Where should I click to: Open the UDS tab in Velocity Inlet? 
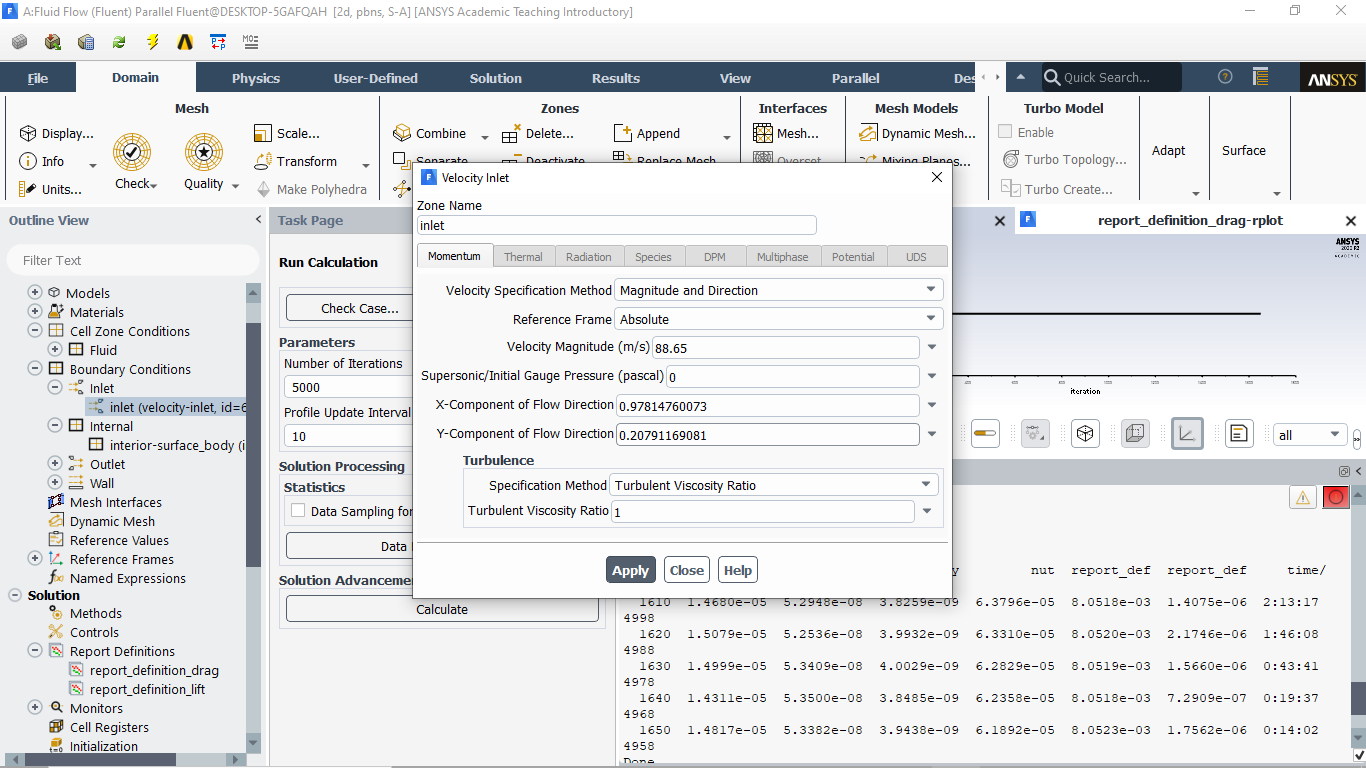[x=916, y=257]
